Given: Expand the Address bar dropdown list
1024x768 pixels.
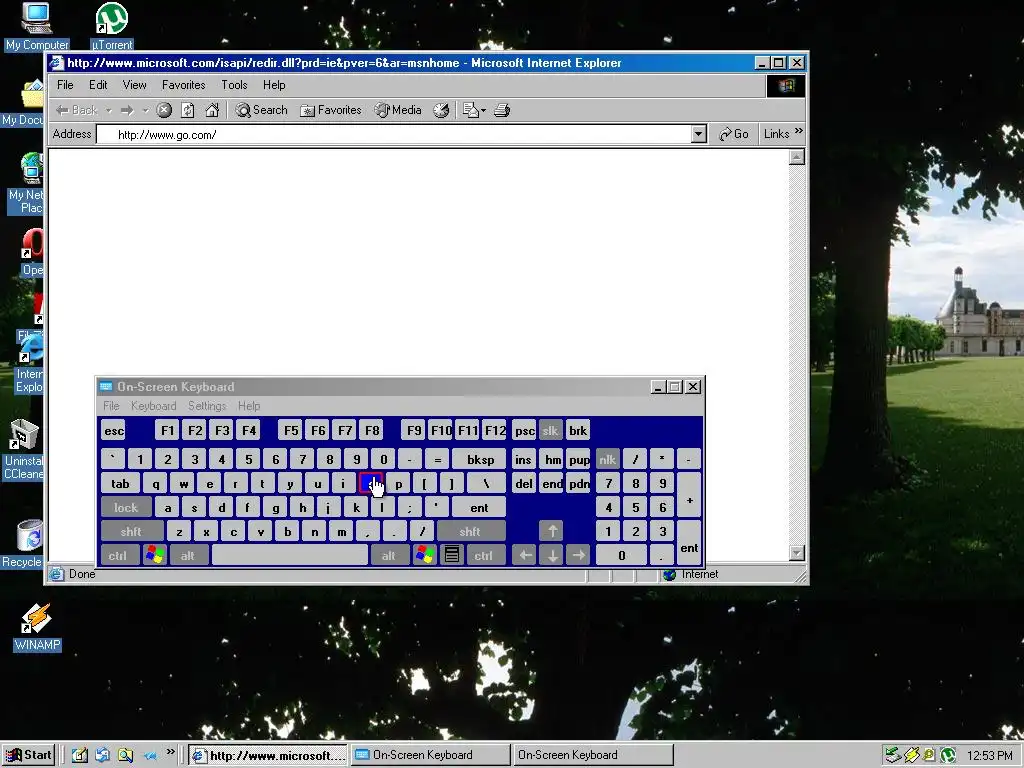Looking at the screenshot, I should tap(699, 135).
